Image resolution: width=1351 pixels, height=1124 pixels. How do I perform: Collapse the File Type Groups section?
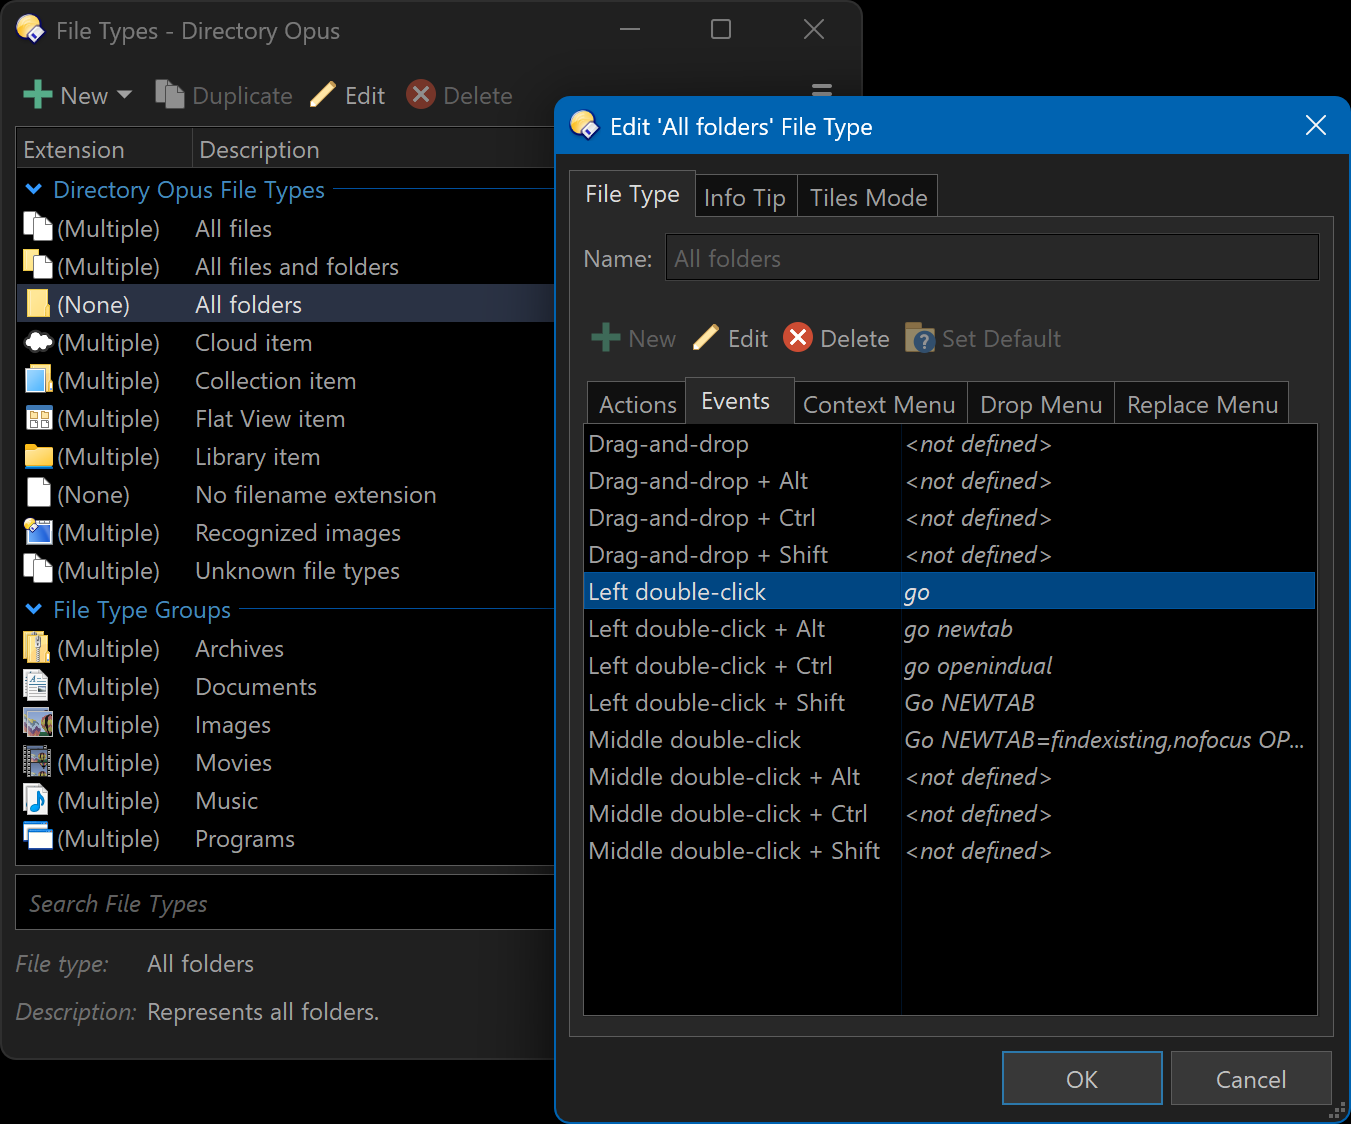click(34, 609)
